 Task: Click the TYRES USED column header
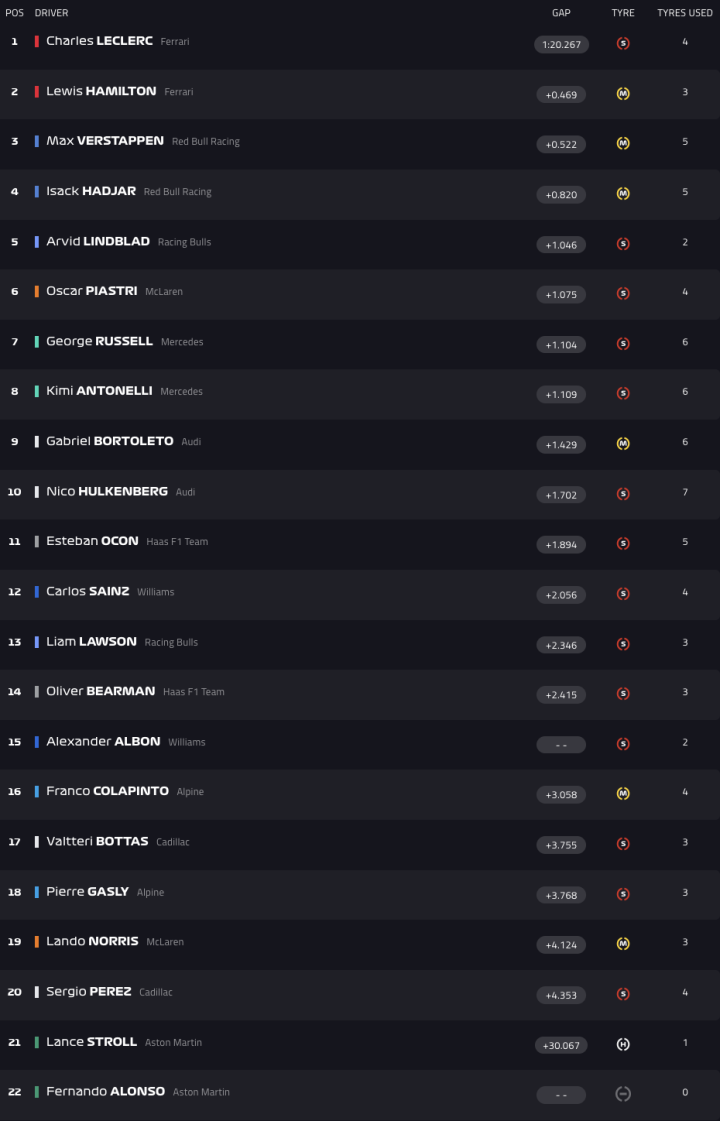point(684,13)
